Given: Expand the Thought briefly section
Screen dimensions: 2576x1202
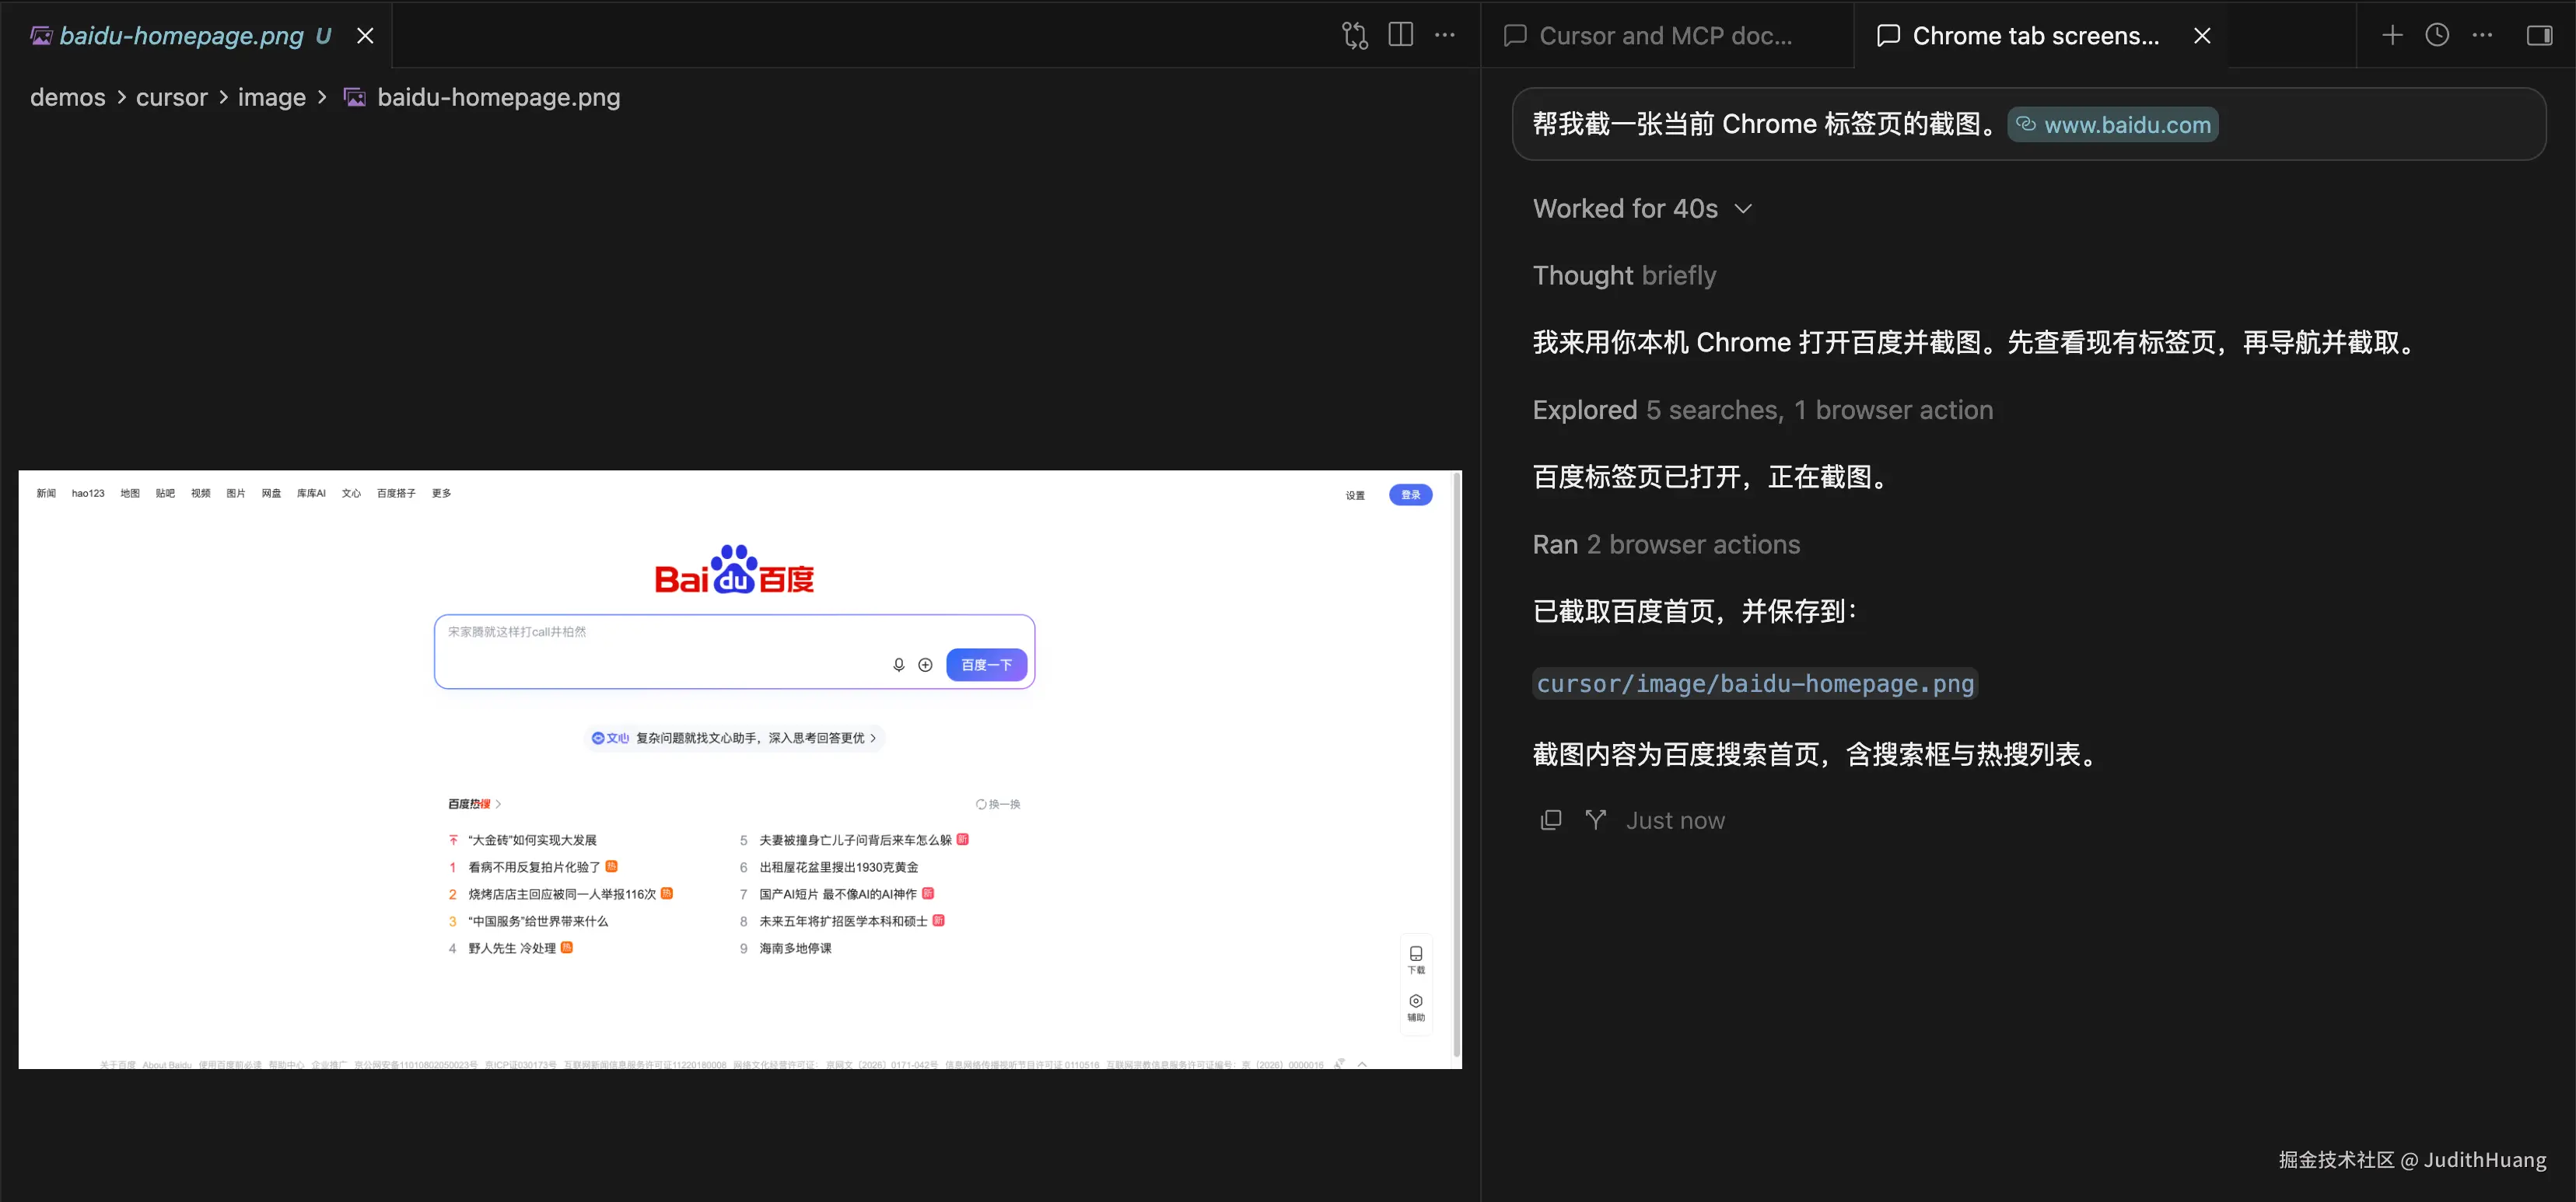Looking at the screenshot, I should (1624, 275).
